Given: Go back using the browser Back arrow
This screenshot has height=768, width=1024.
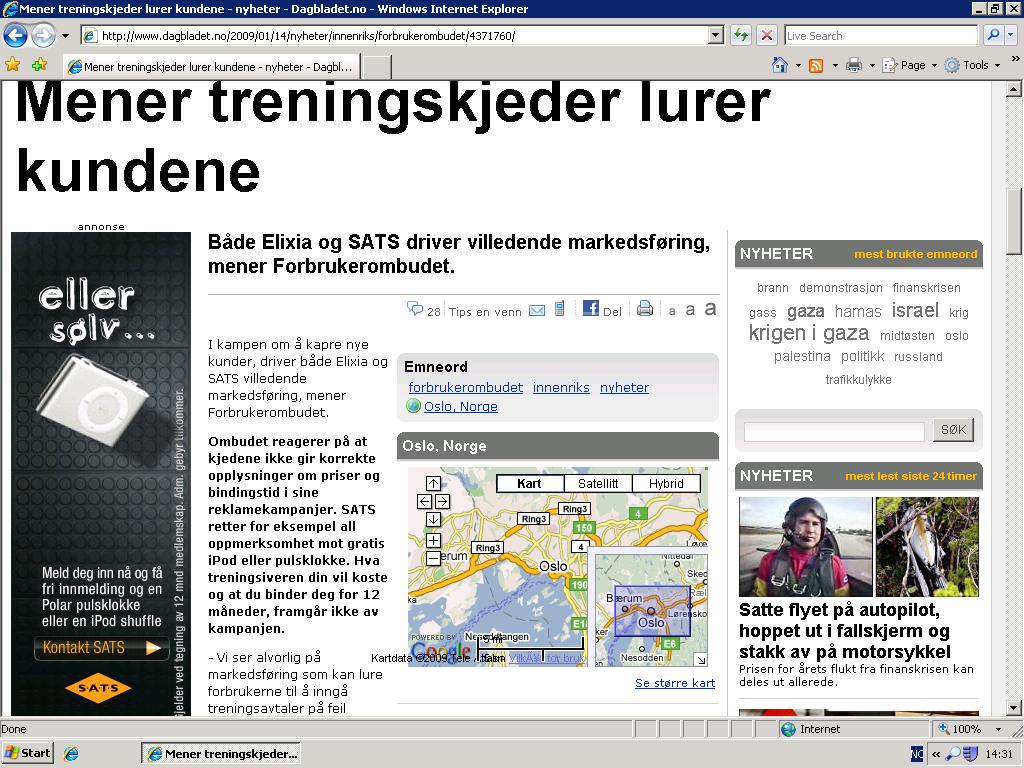Looking at the screenshot, I should pos(15,35).
